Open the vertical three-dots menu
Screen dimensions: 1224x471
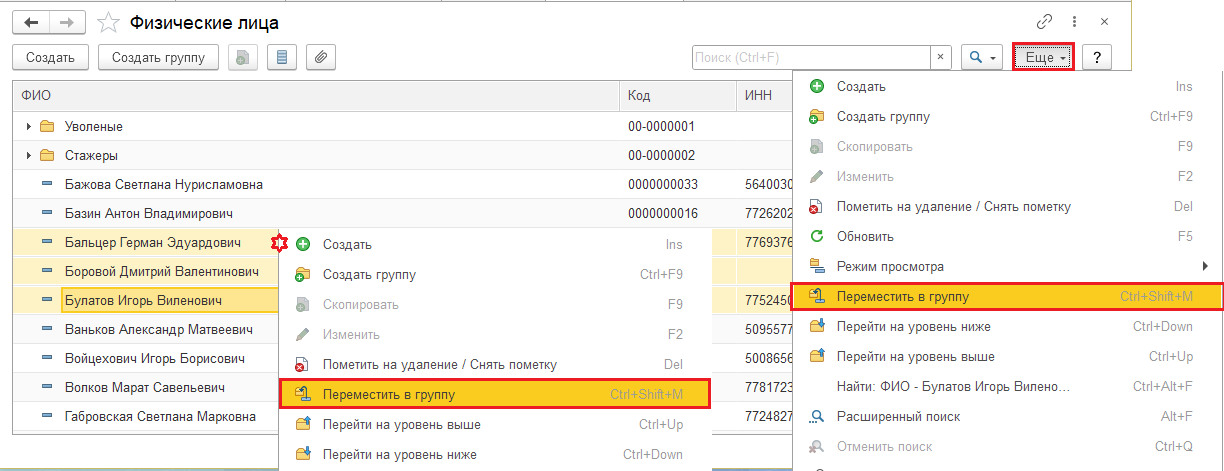coord(1075,21)
